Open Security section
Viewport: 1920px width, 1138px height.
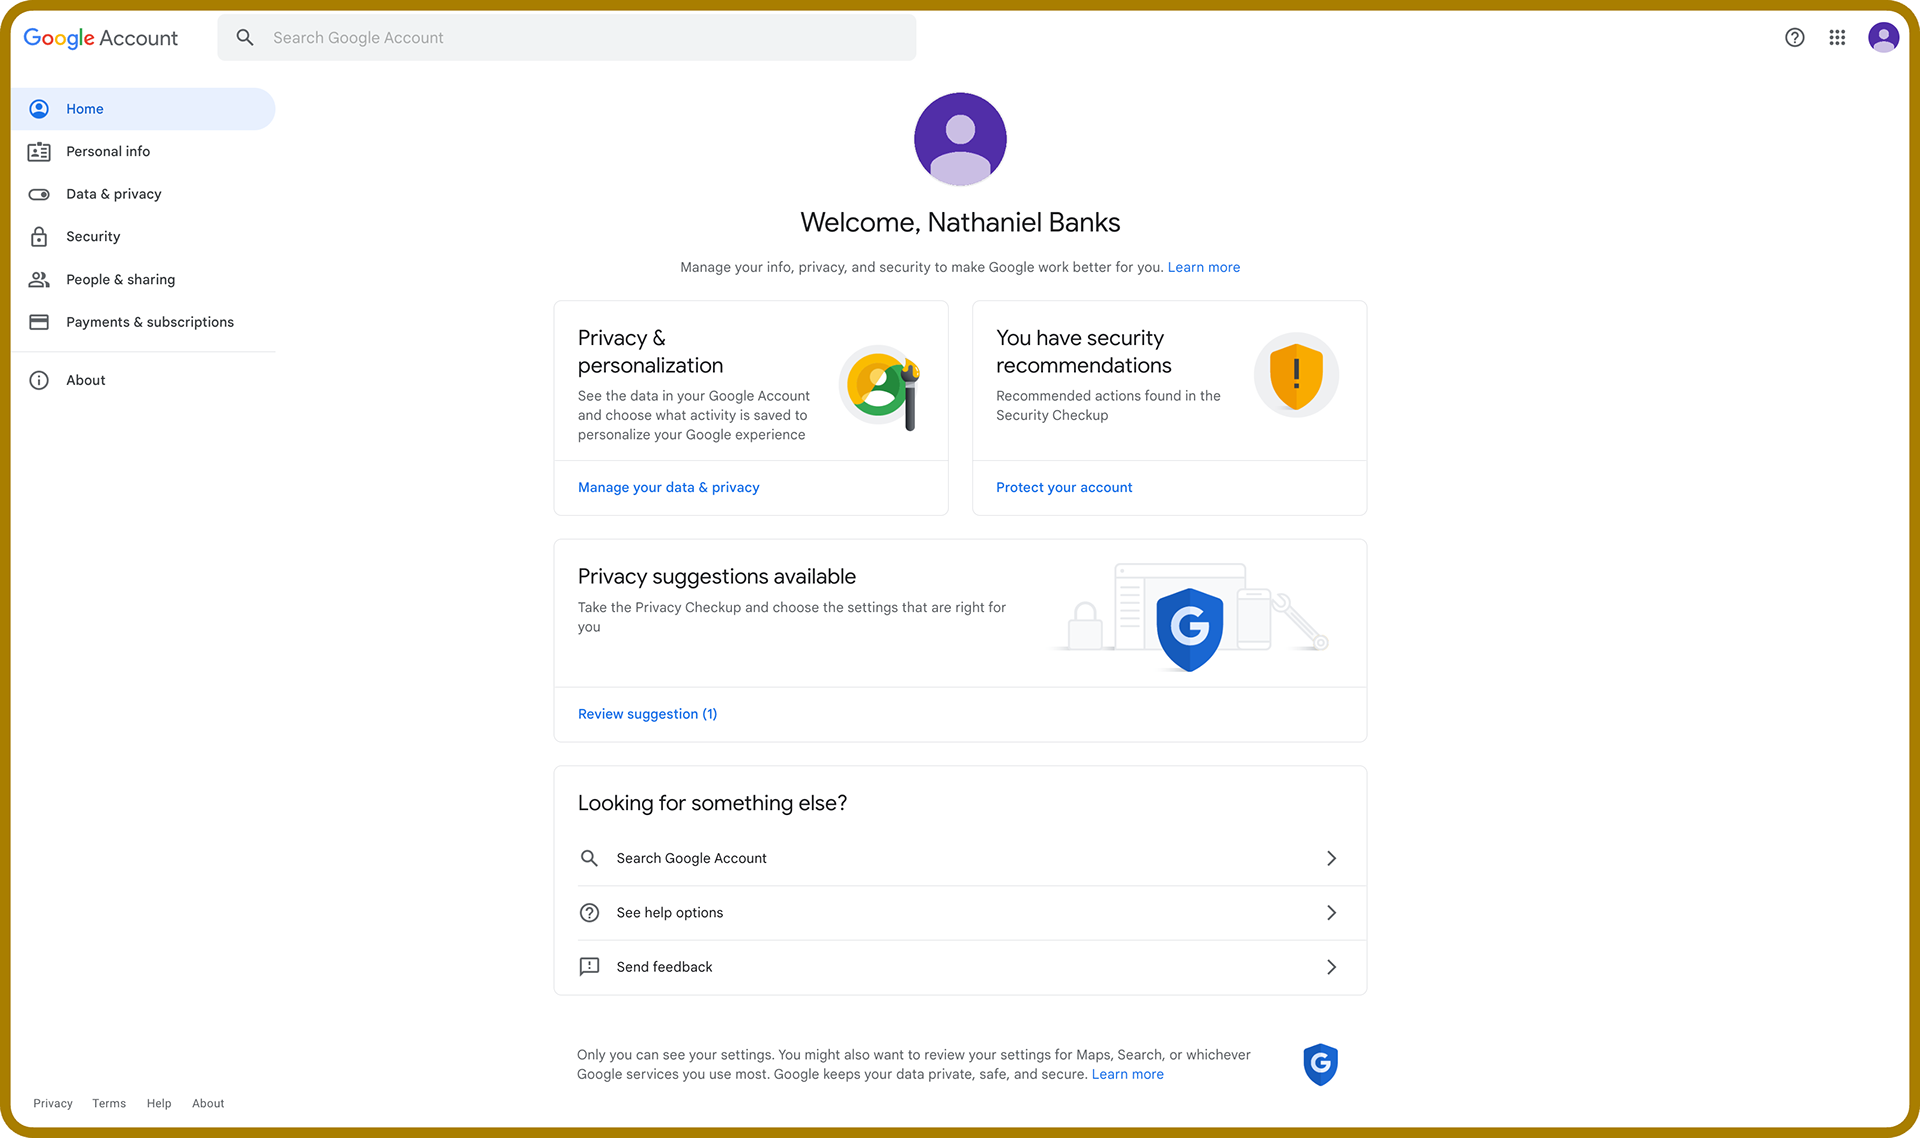click(x=143, y=237)
